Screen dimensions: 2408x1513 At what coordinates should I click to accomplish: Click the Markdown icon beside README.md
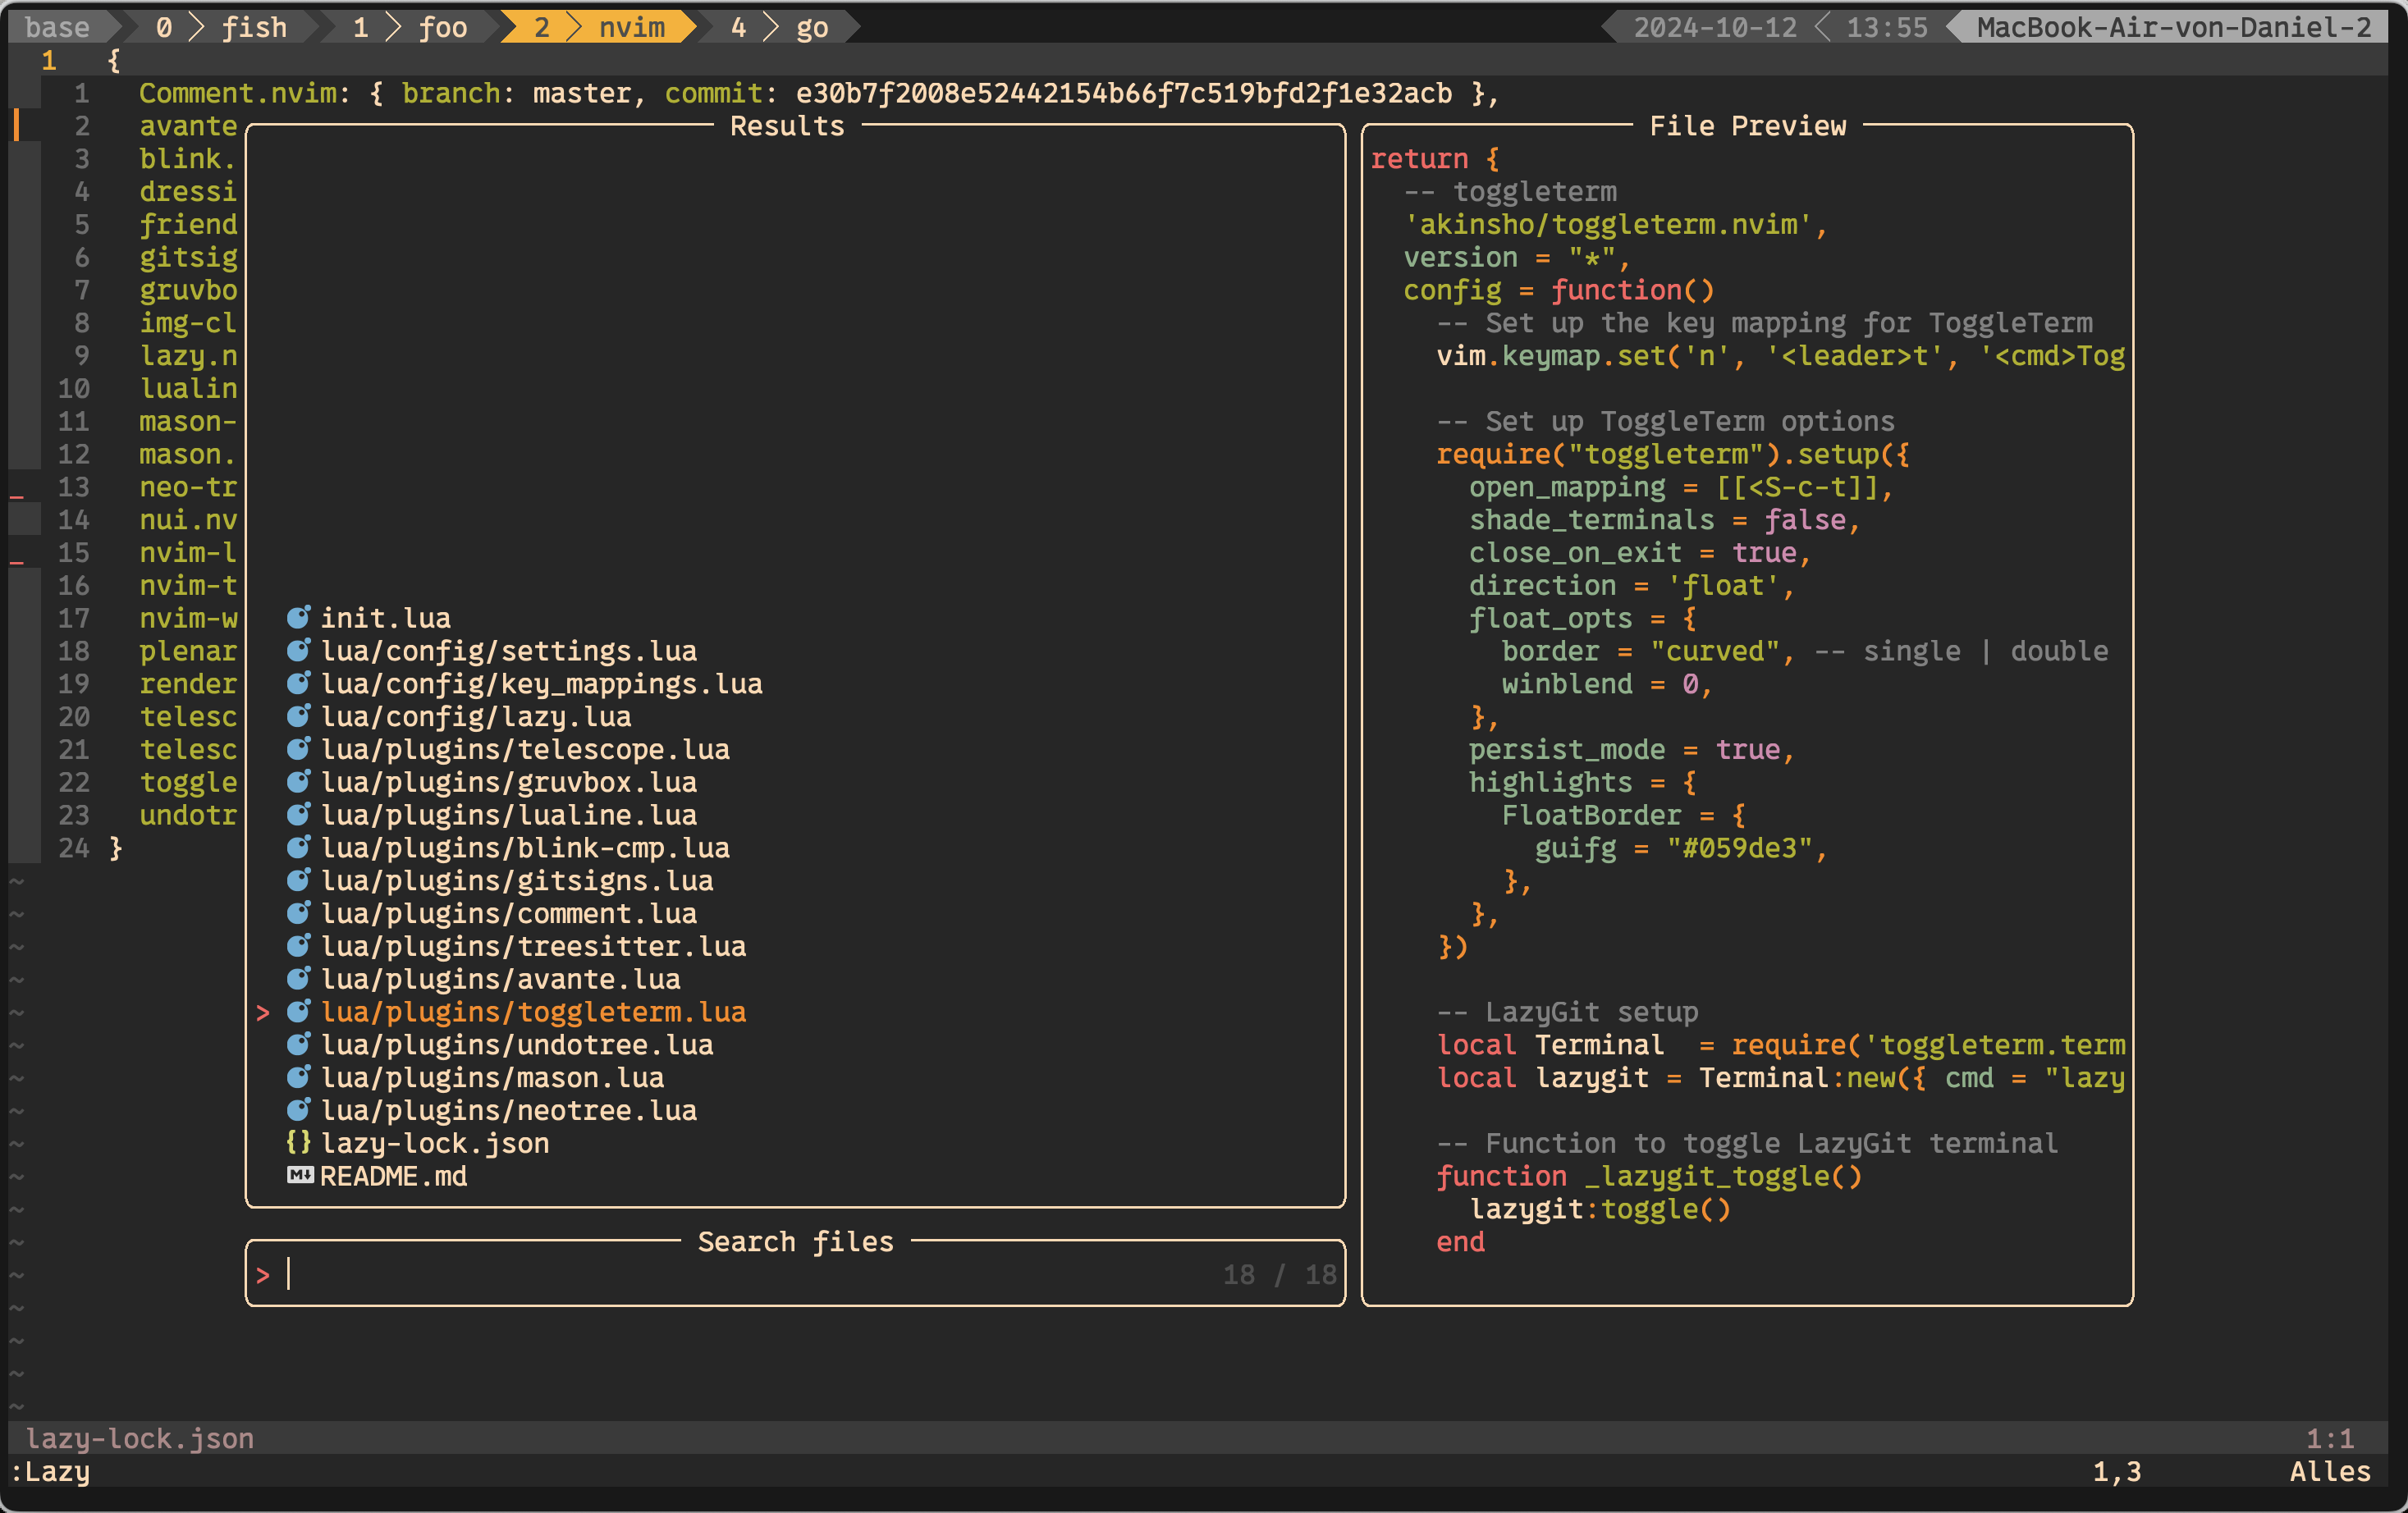(x=300, y=1176)
